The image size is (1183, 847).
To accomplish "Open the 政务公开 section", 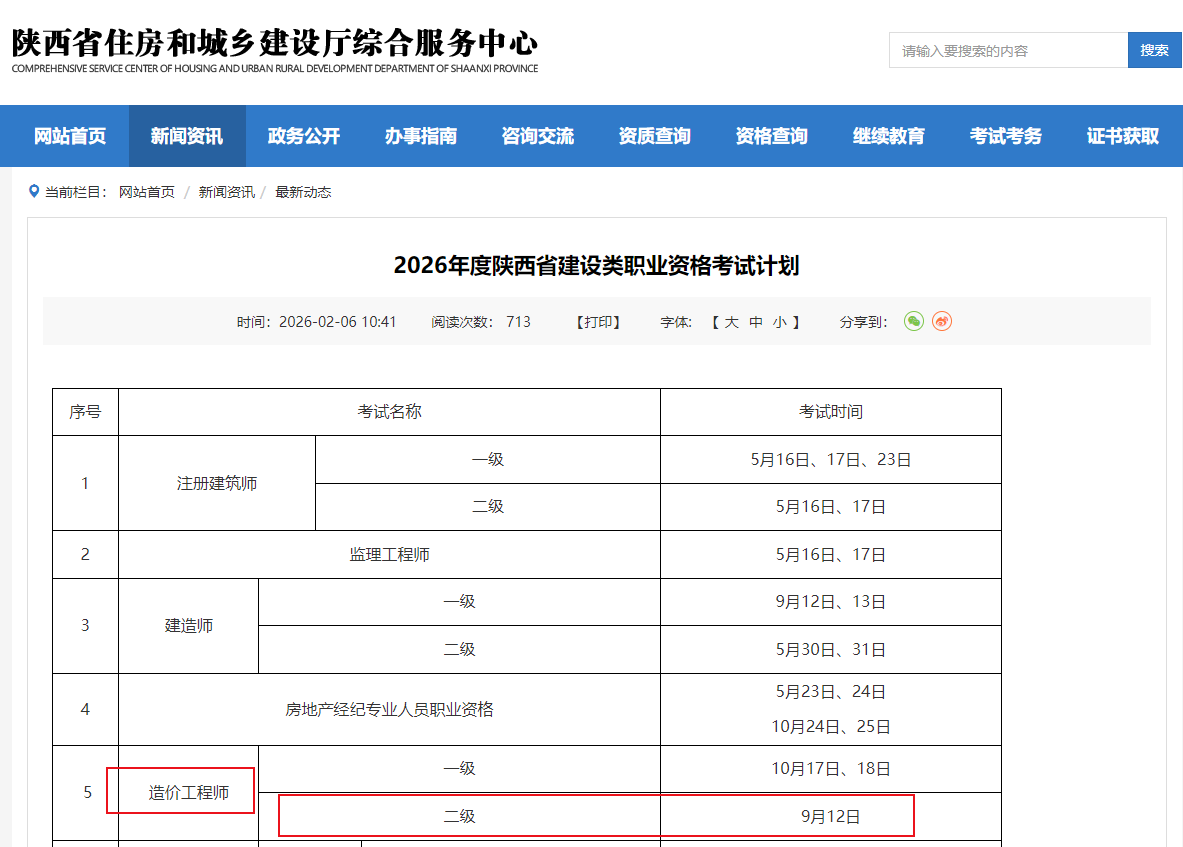I will [303, 135].
